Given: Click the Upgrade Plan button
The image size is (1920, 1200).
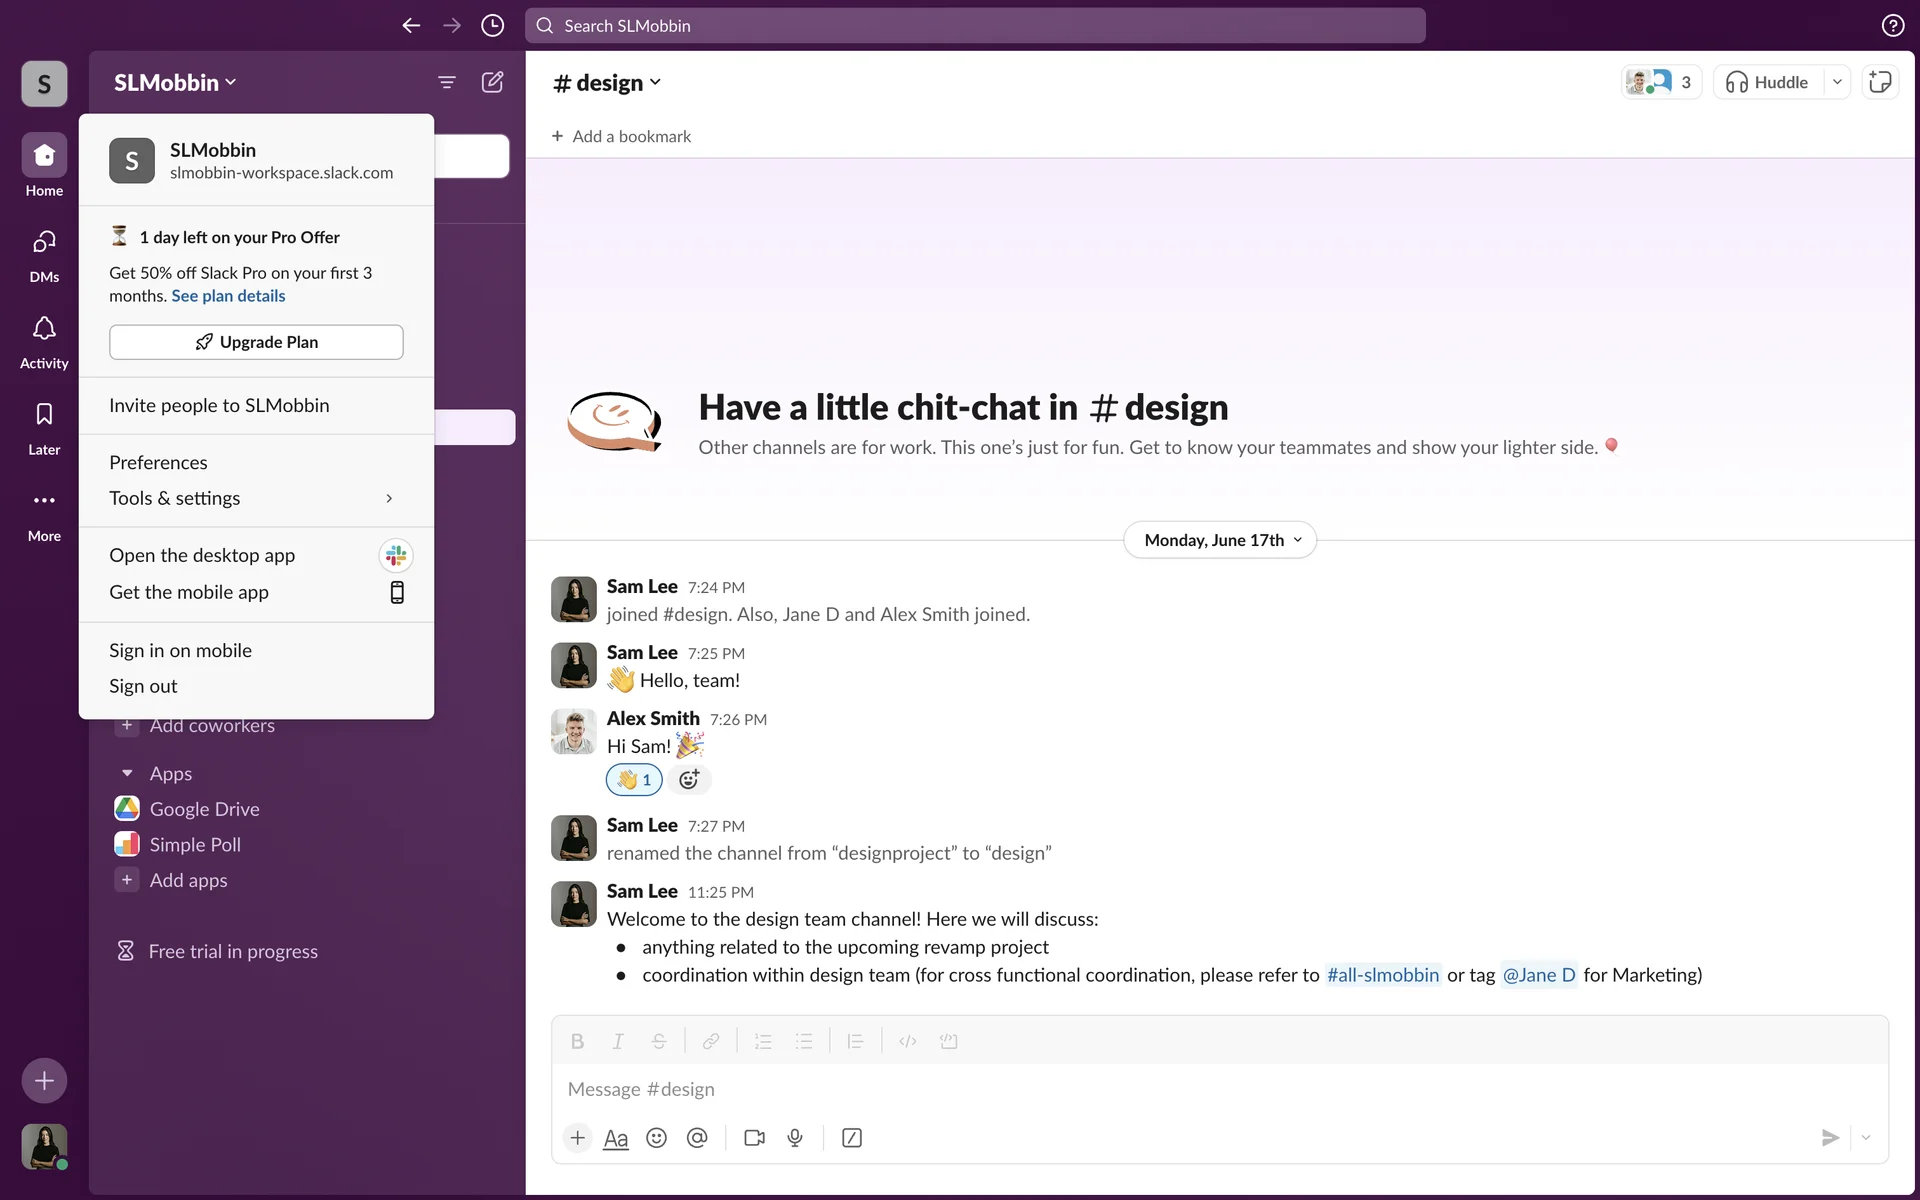Looking at the screenshot, I should coord(256,342).
